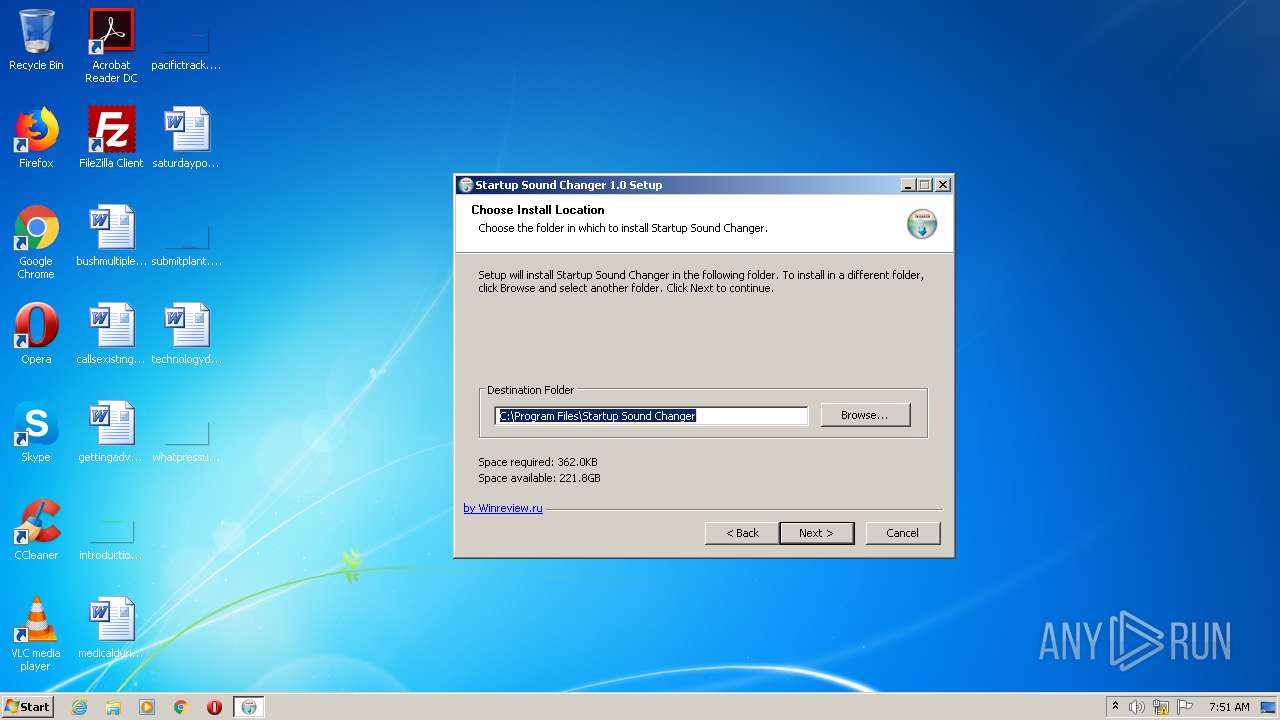Cancel the Startup Sound Changer setup
This screenshot has height=720, width=1280.
pos(902,533)
